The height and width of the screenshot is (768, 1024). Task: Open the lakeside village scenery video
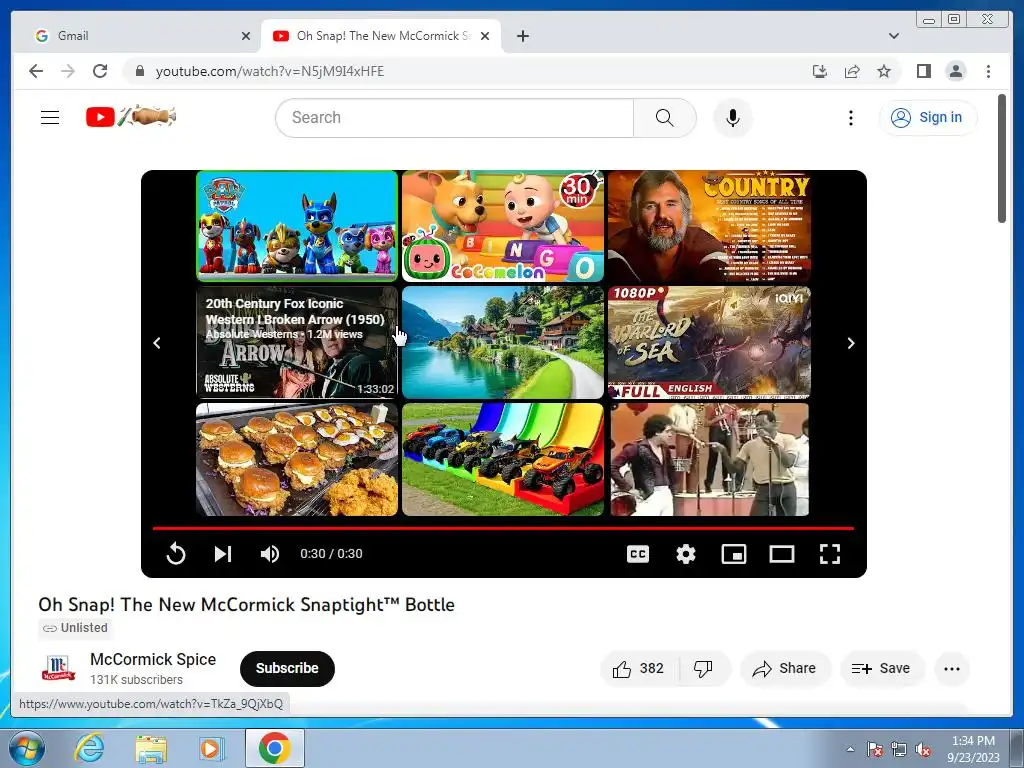(x=503, y=342)
